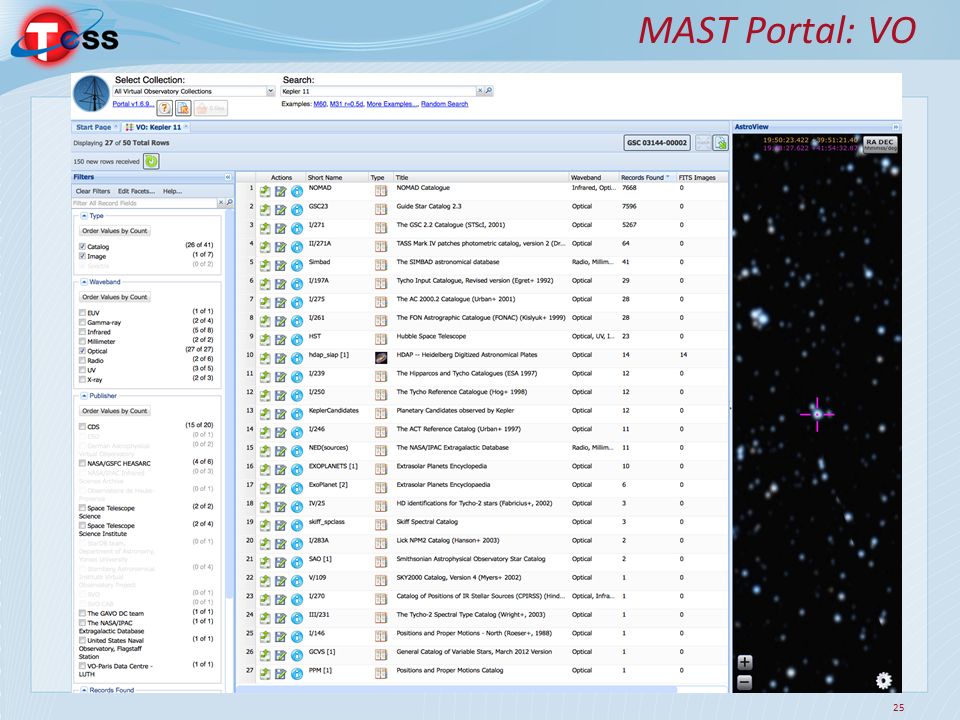Open the Portal v1.6.9 link

(133, 104)
